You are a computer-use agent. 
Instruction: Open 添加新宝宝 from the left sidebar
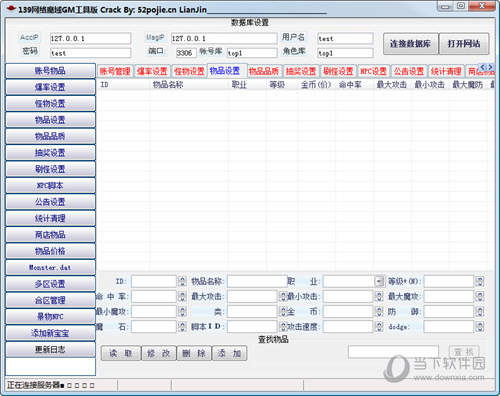pyautogui.click(x=50, y=333)
